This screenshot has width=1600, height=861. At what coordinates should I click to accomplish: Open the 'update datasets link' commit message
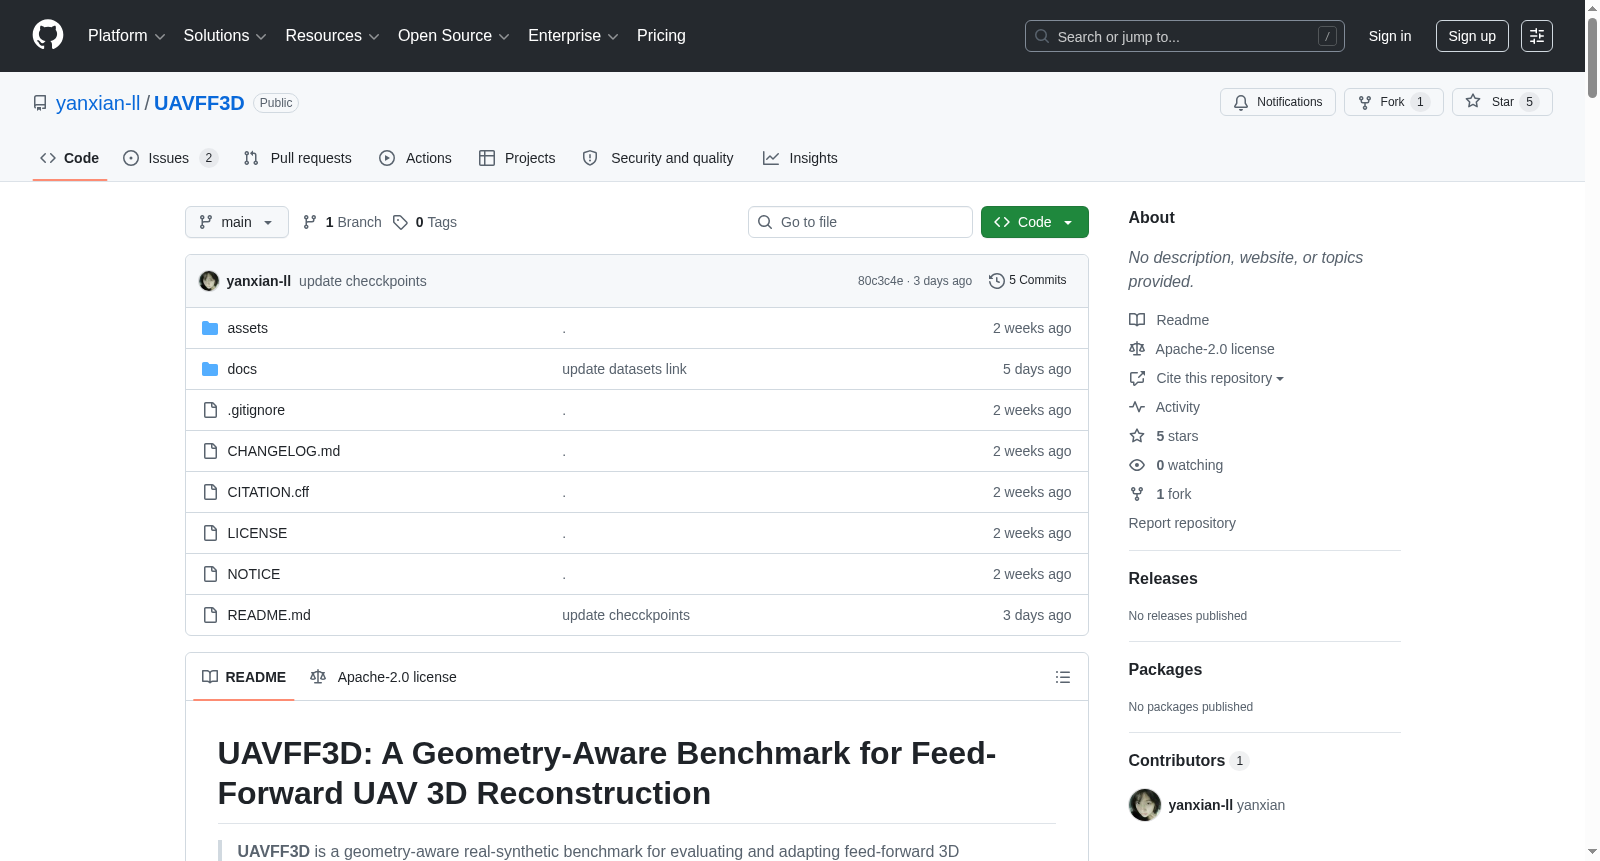tap(624, 369)
